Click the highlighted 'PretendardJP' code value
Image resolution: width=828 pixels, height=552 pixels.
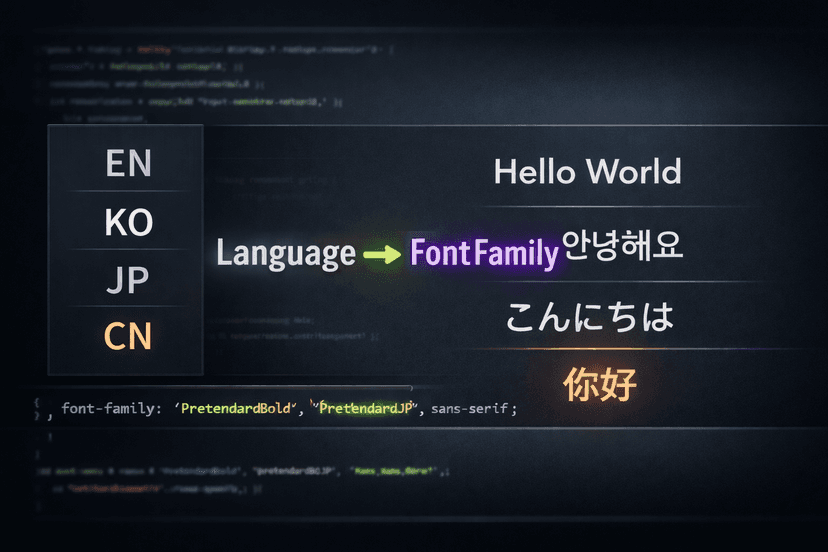[x=365, y=408]
